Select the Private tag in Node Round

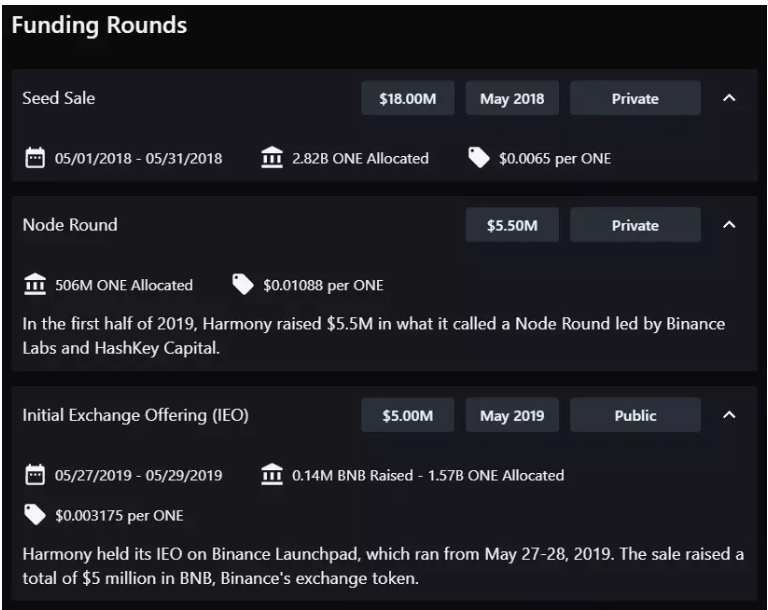point(635,226)
